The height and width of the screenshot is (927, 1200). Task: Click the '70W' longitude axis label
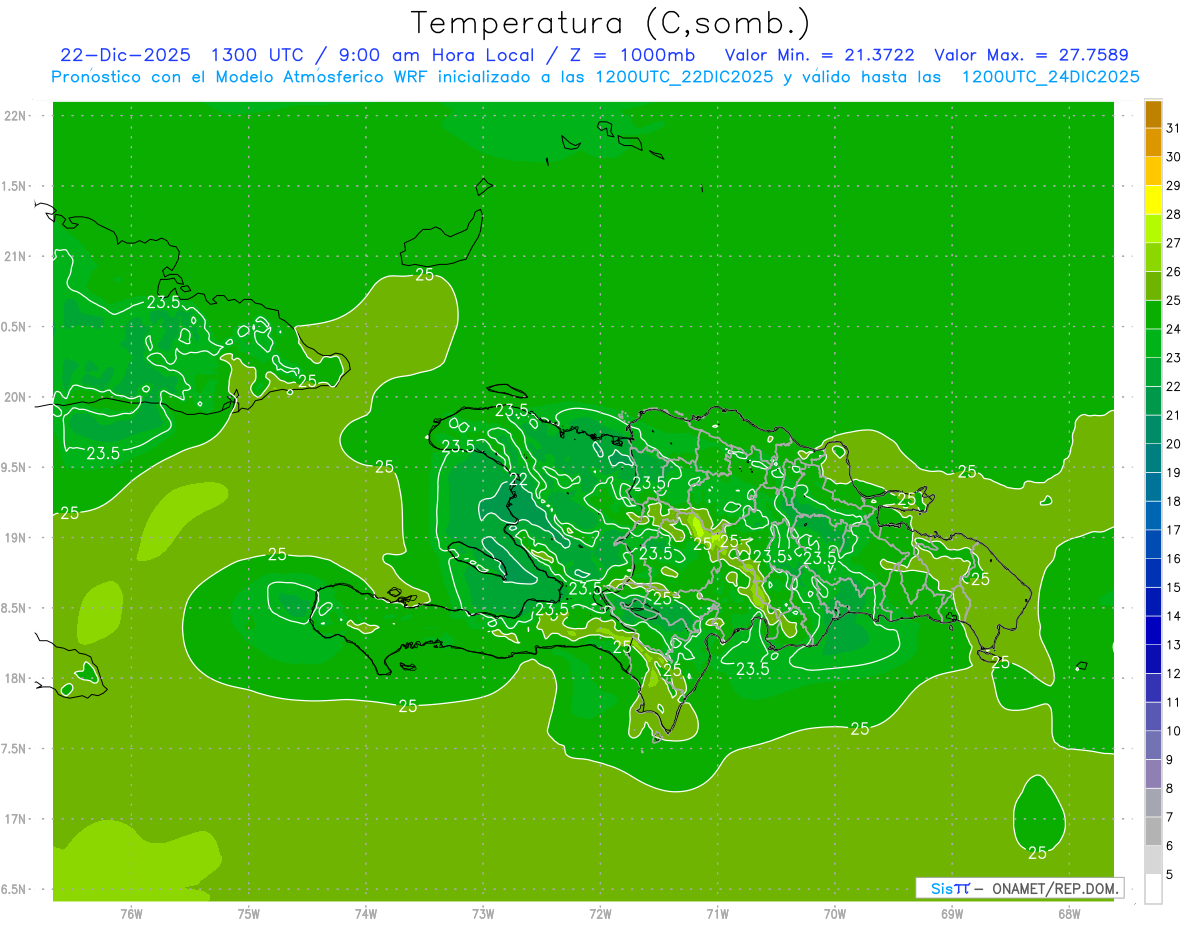click(x=835, y=914)
